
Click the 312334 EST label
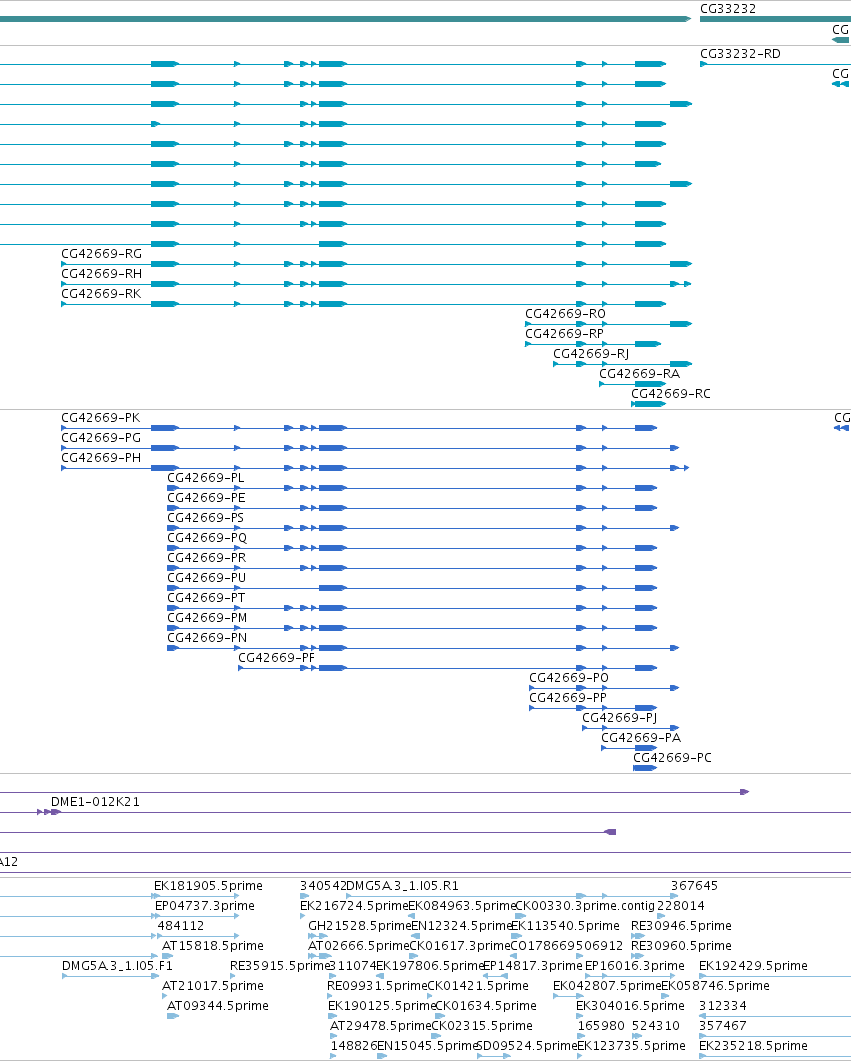(722, 1006)
